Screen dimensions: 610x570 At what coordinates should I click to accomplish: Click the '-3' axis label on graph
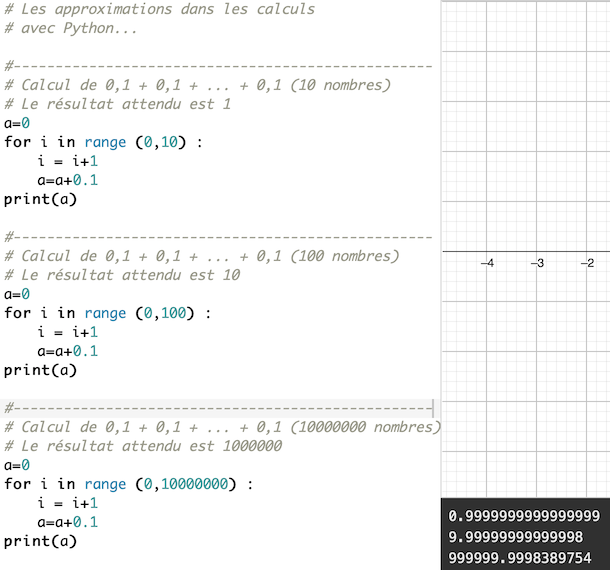click(x=538, y=263)
